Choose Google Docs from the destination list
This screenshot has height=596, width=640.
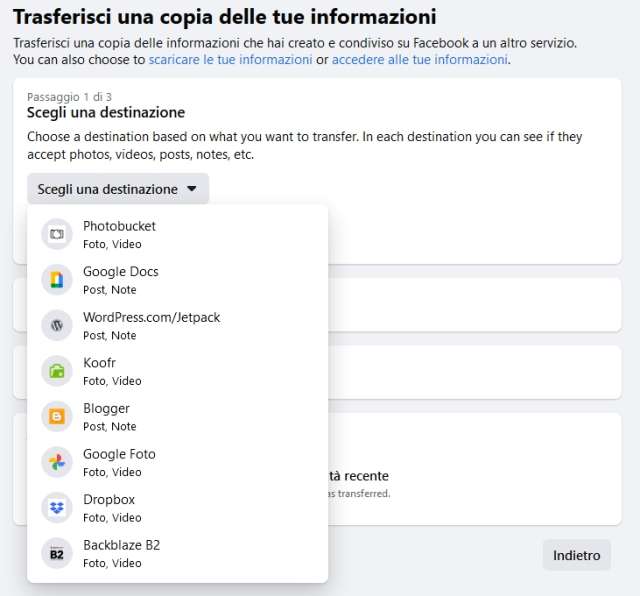[x=120, y=272]
